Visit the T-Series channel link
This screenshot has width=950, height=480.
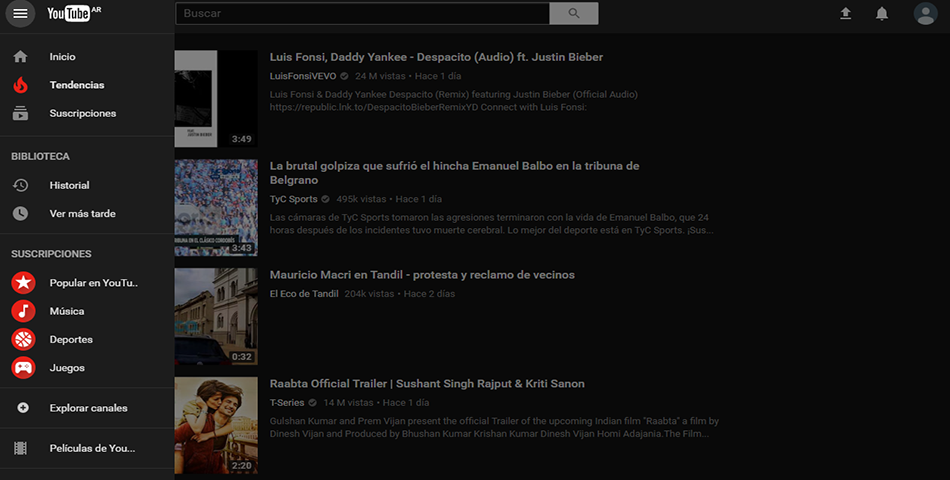tap(287, 403)
